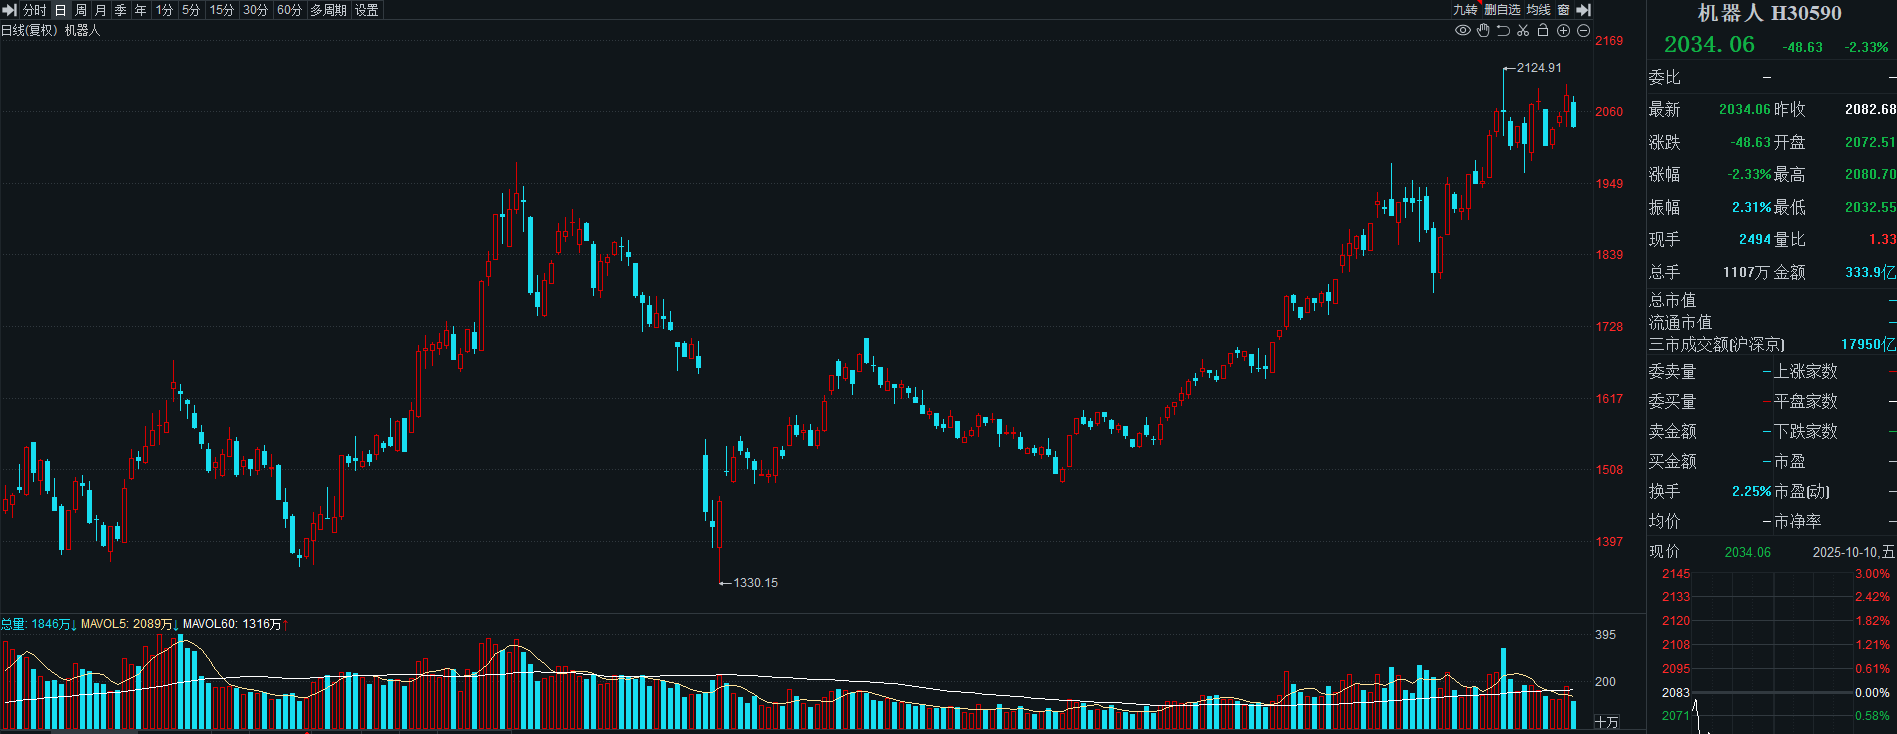The image size is (1897, 734).
Task: Click the 窗 window button
Action: point(1563,10)
